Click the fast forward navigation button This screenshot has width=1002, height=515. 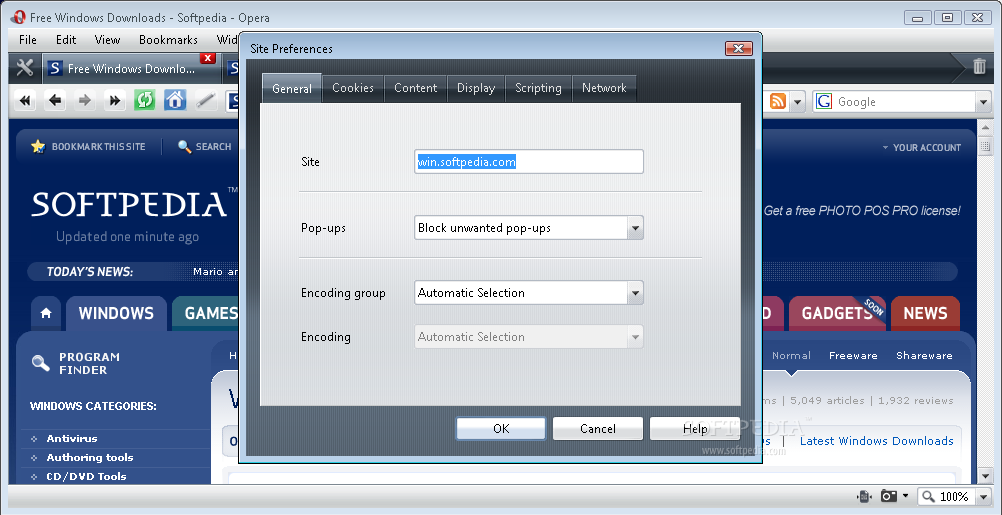pyautogui.click(x=114, y=100)
